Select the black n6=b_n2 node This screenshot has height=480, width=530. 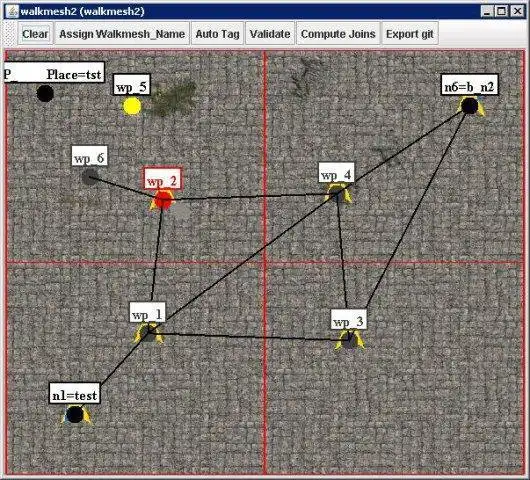coord(469,106)
